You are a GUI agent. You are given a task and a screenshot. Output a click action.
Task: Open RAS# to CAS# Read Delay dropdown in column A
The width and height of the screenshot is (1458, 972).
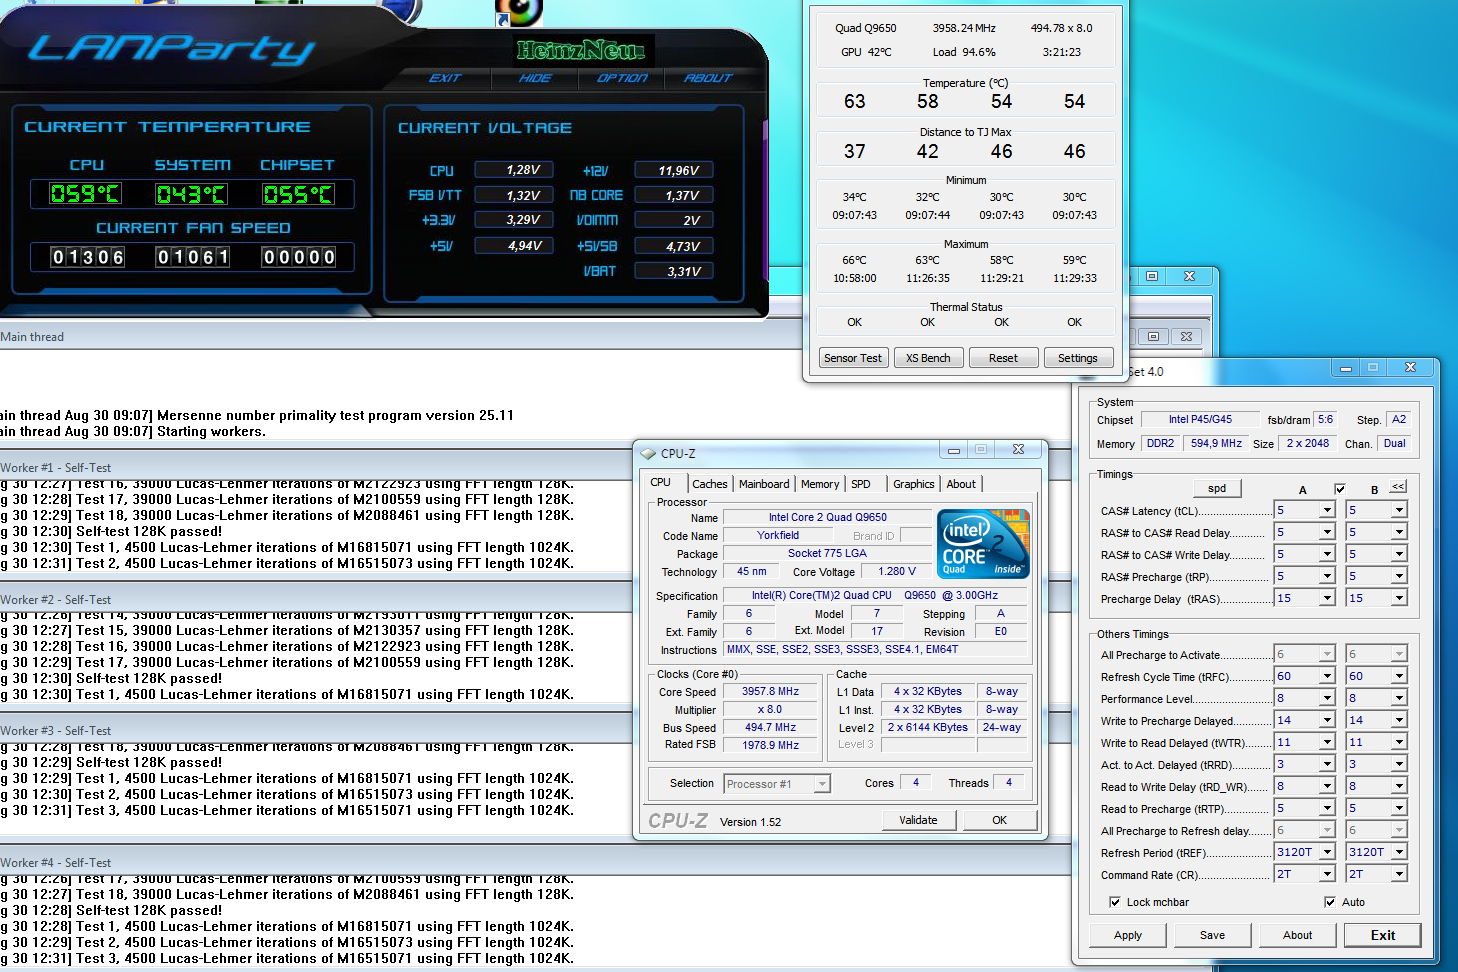[x=1327, y=532]
